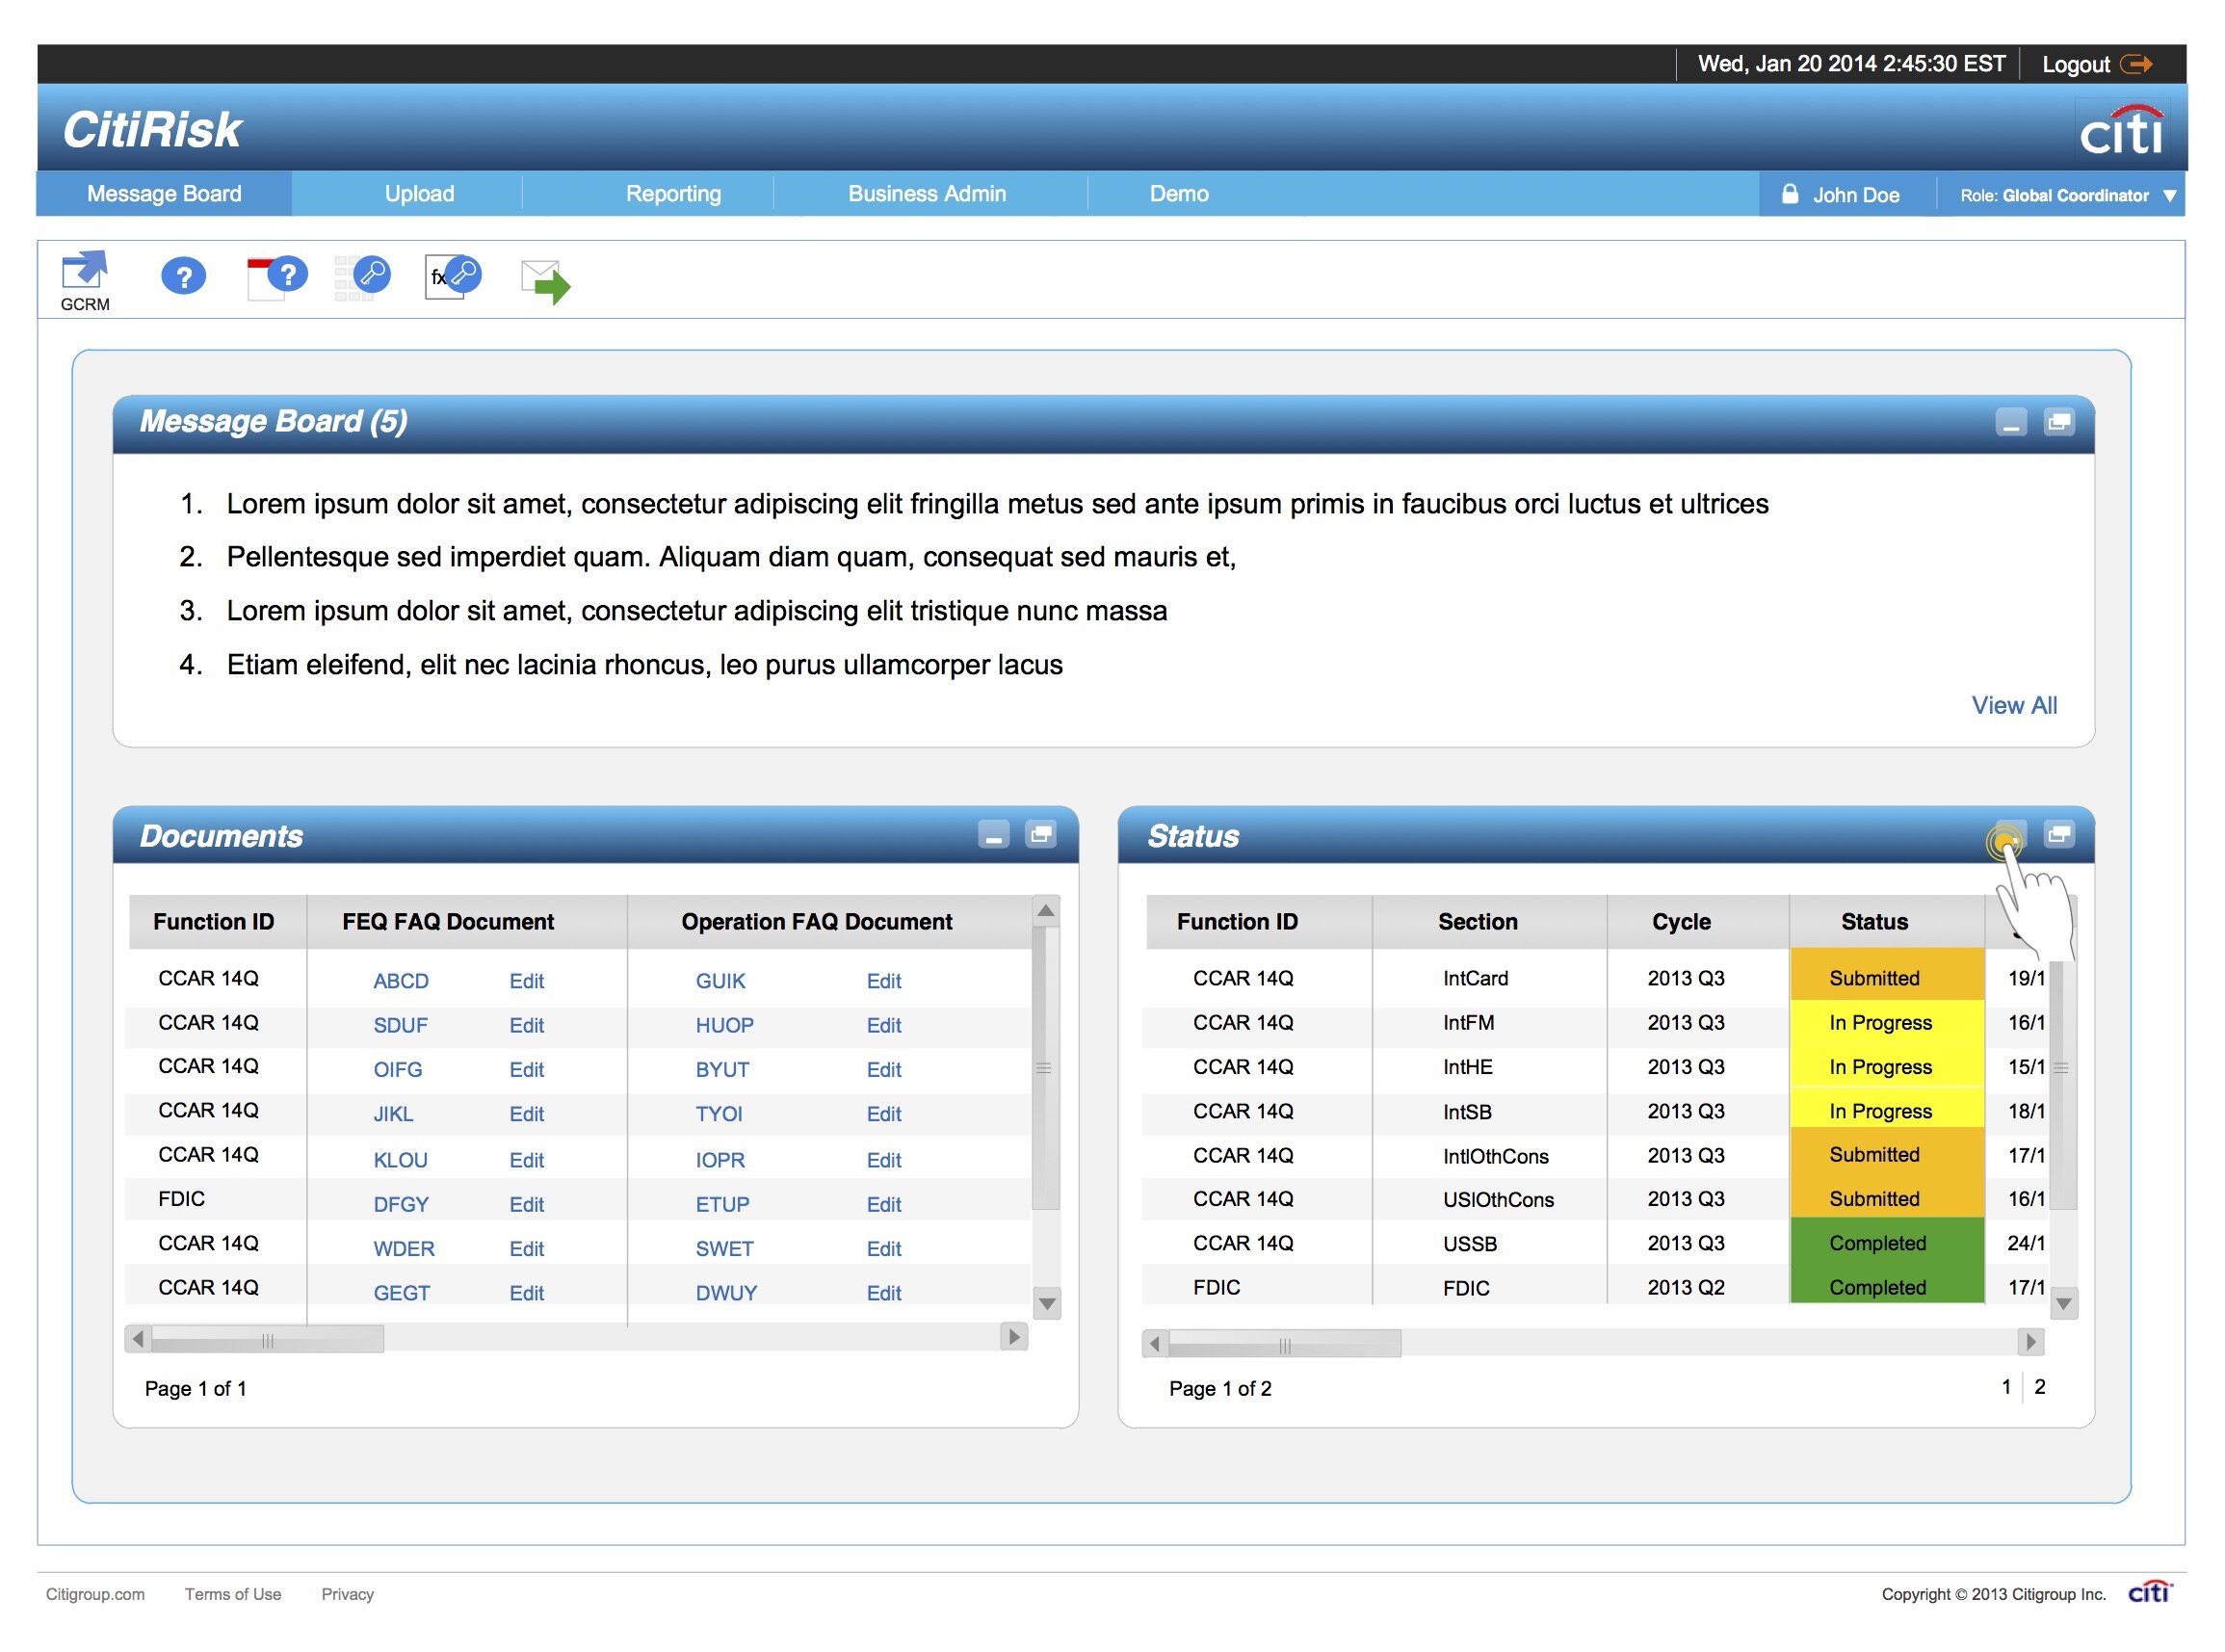Click the Citi logo in header
This screenshot has height=1652, width=2225.
coord(2122,131)
